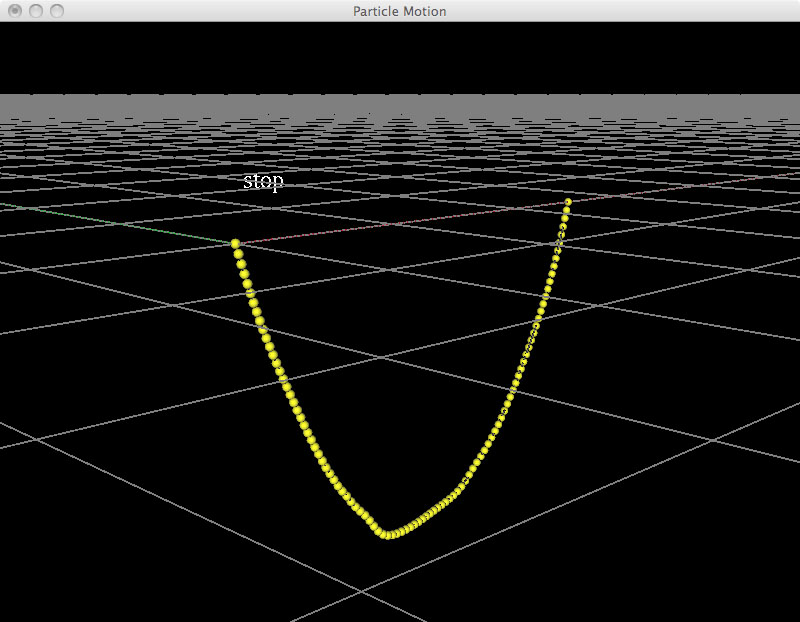Click the gray horizon band of the grid
800x622 pixels.
(x=400, y=105)
